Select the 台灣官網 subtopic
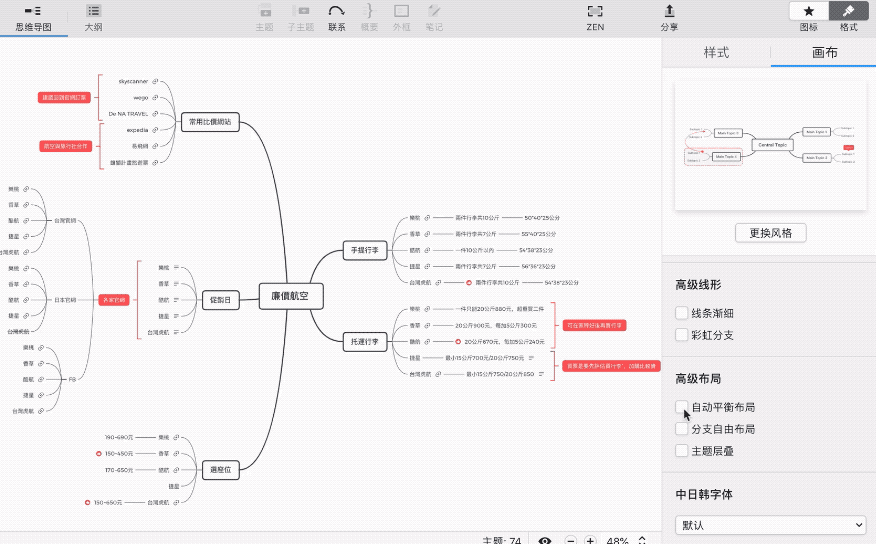This screenshot has width=876, height=544. pos(65,221)
